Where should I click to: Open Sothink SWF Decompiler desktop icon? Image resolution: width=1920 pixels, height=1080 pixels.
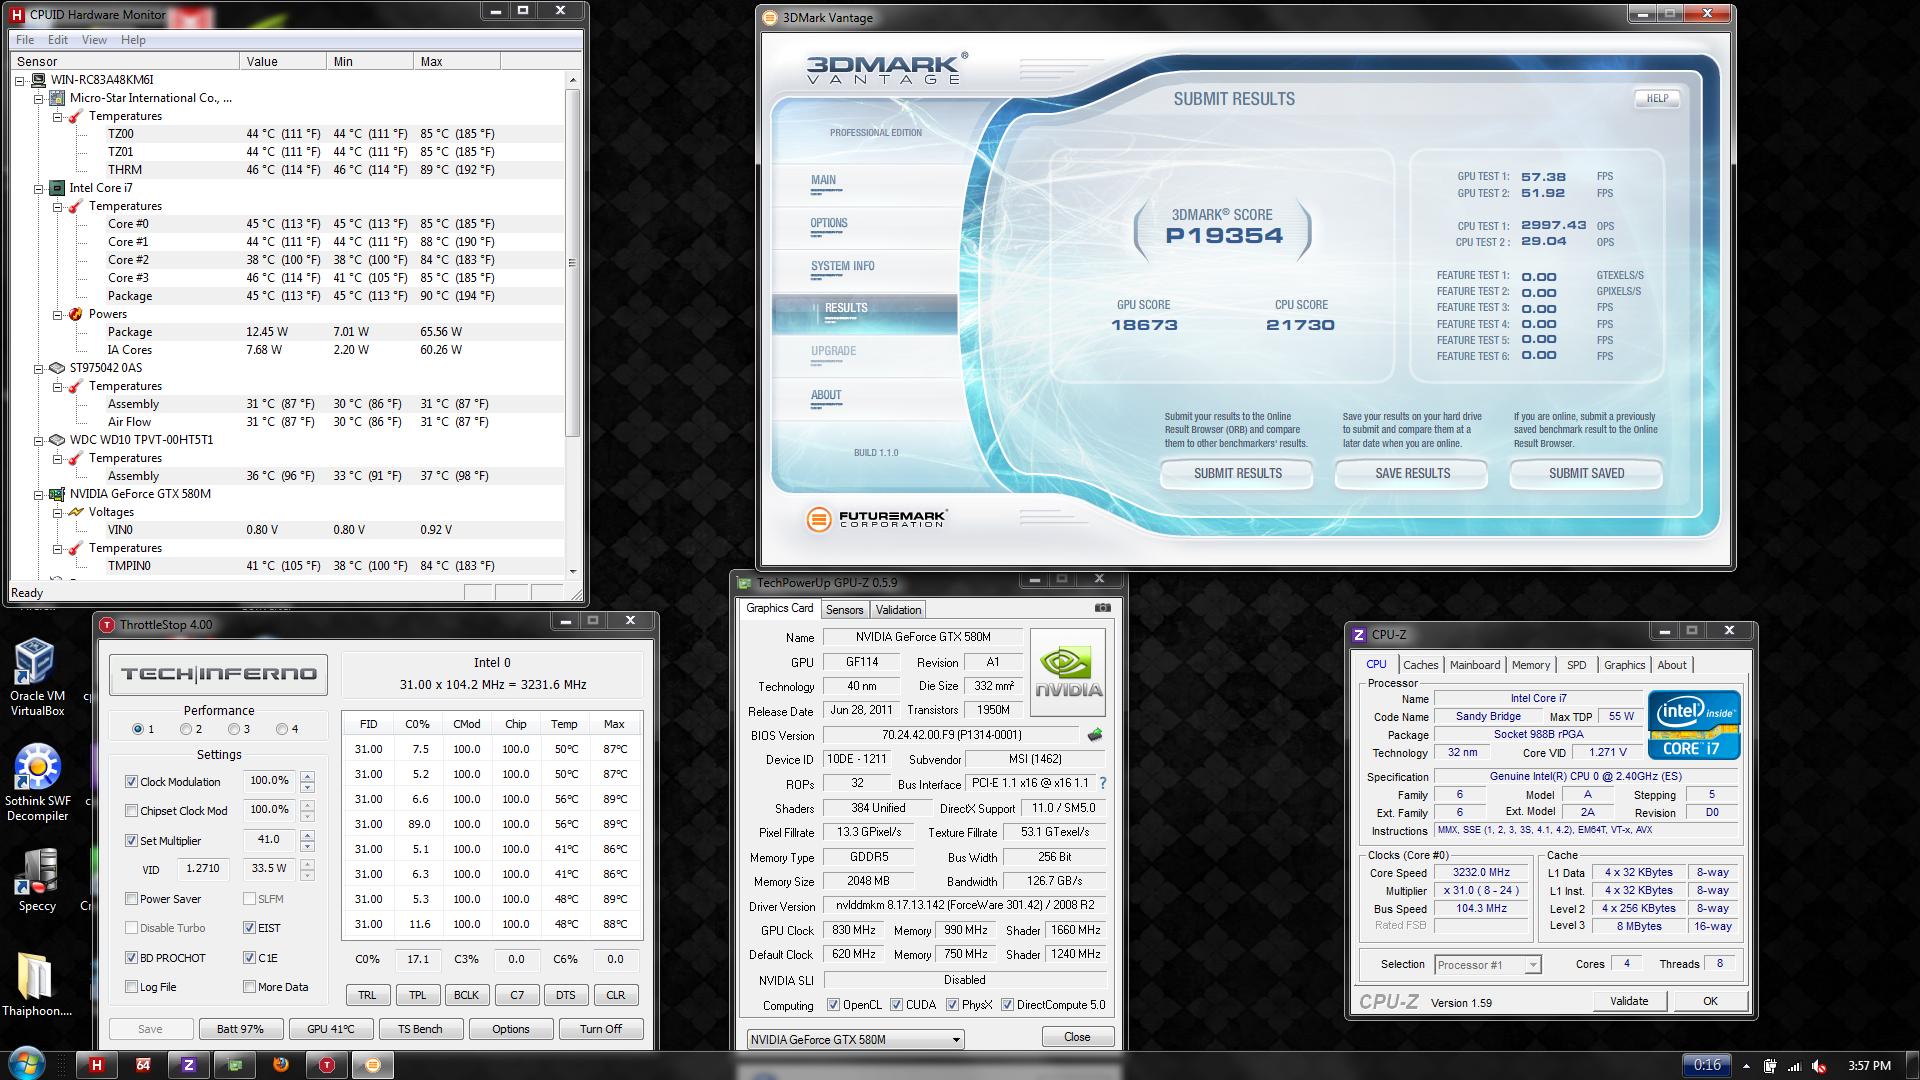click(37, 784)
